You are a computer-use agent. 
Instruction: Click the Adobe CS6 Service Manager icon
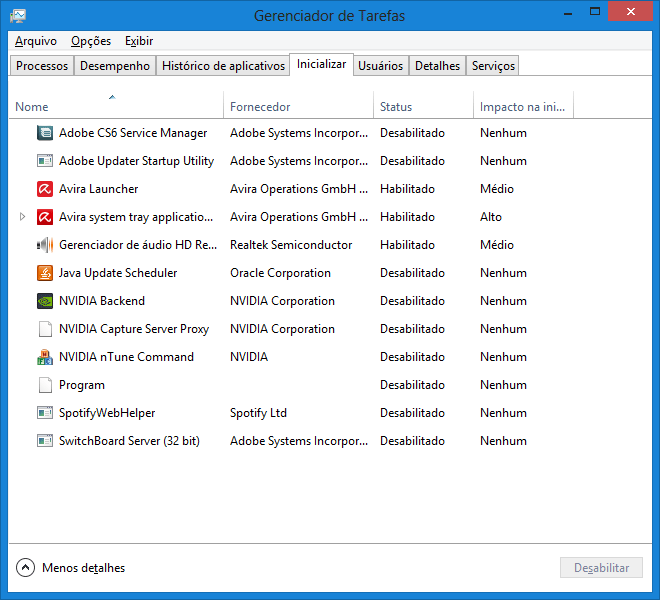45,133
